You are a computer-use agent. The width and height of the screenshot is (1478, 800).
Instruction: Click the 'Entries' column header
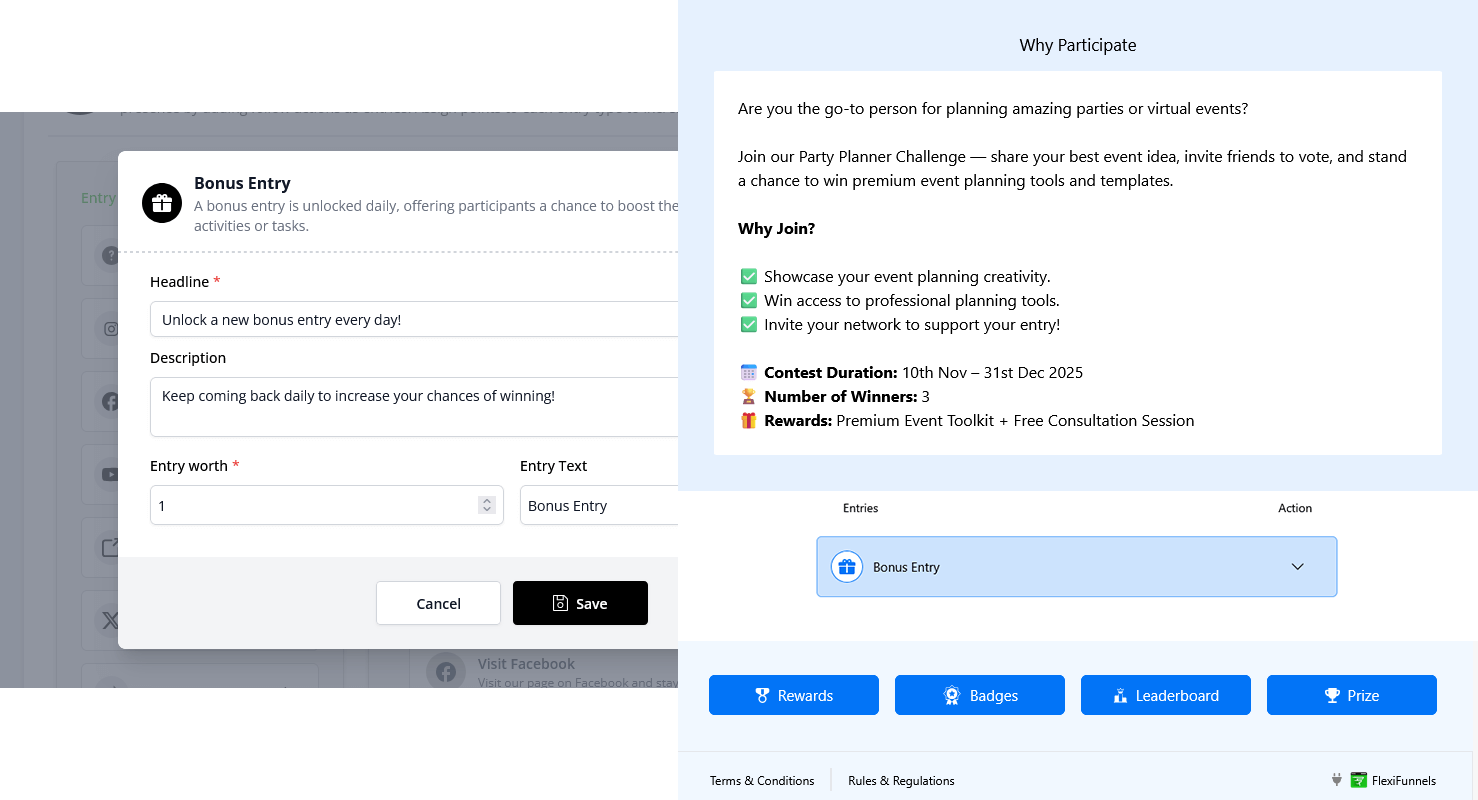[860, 508]
